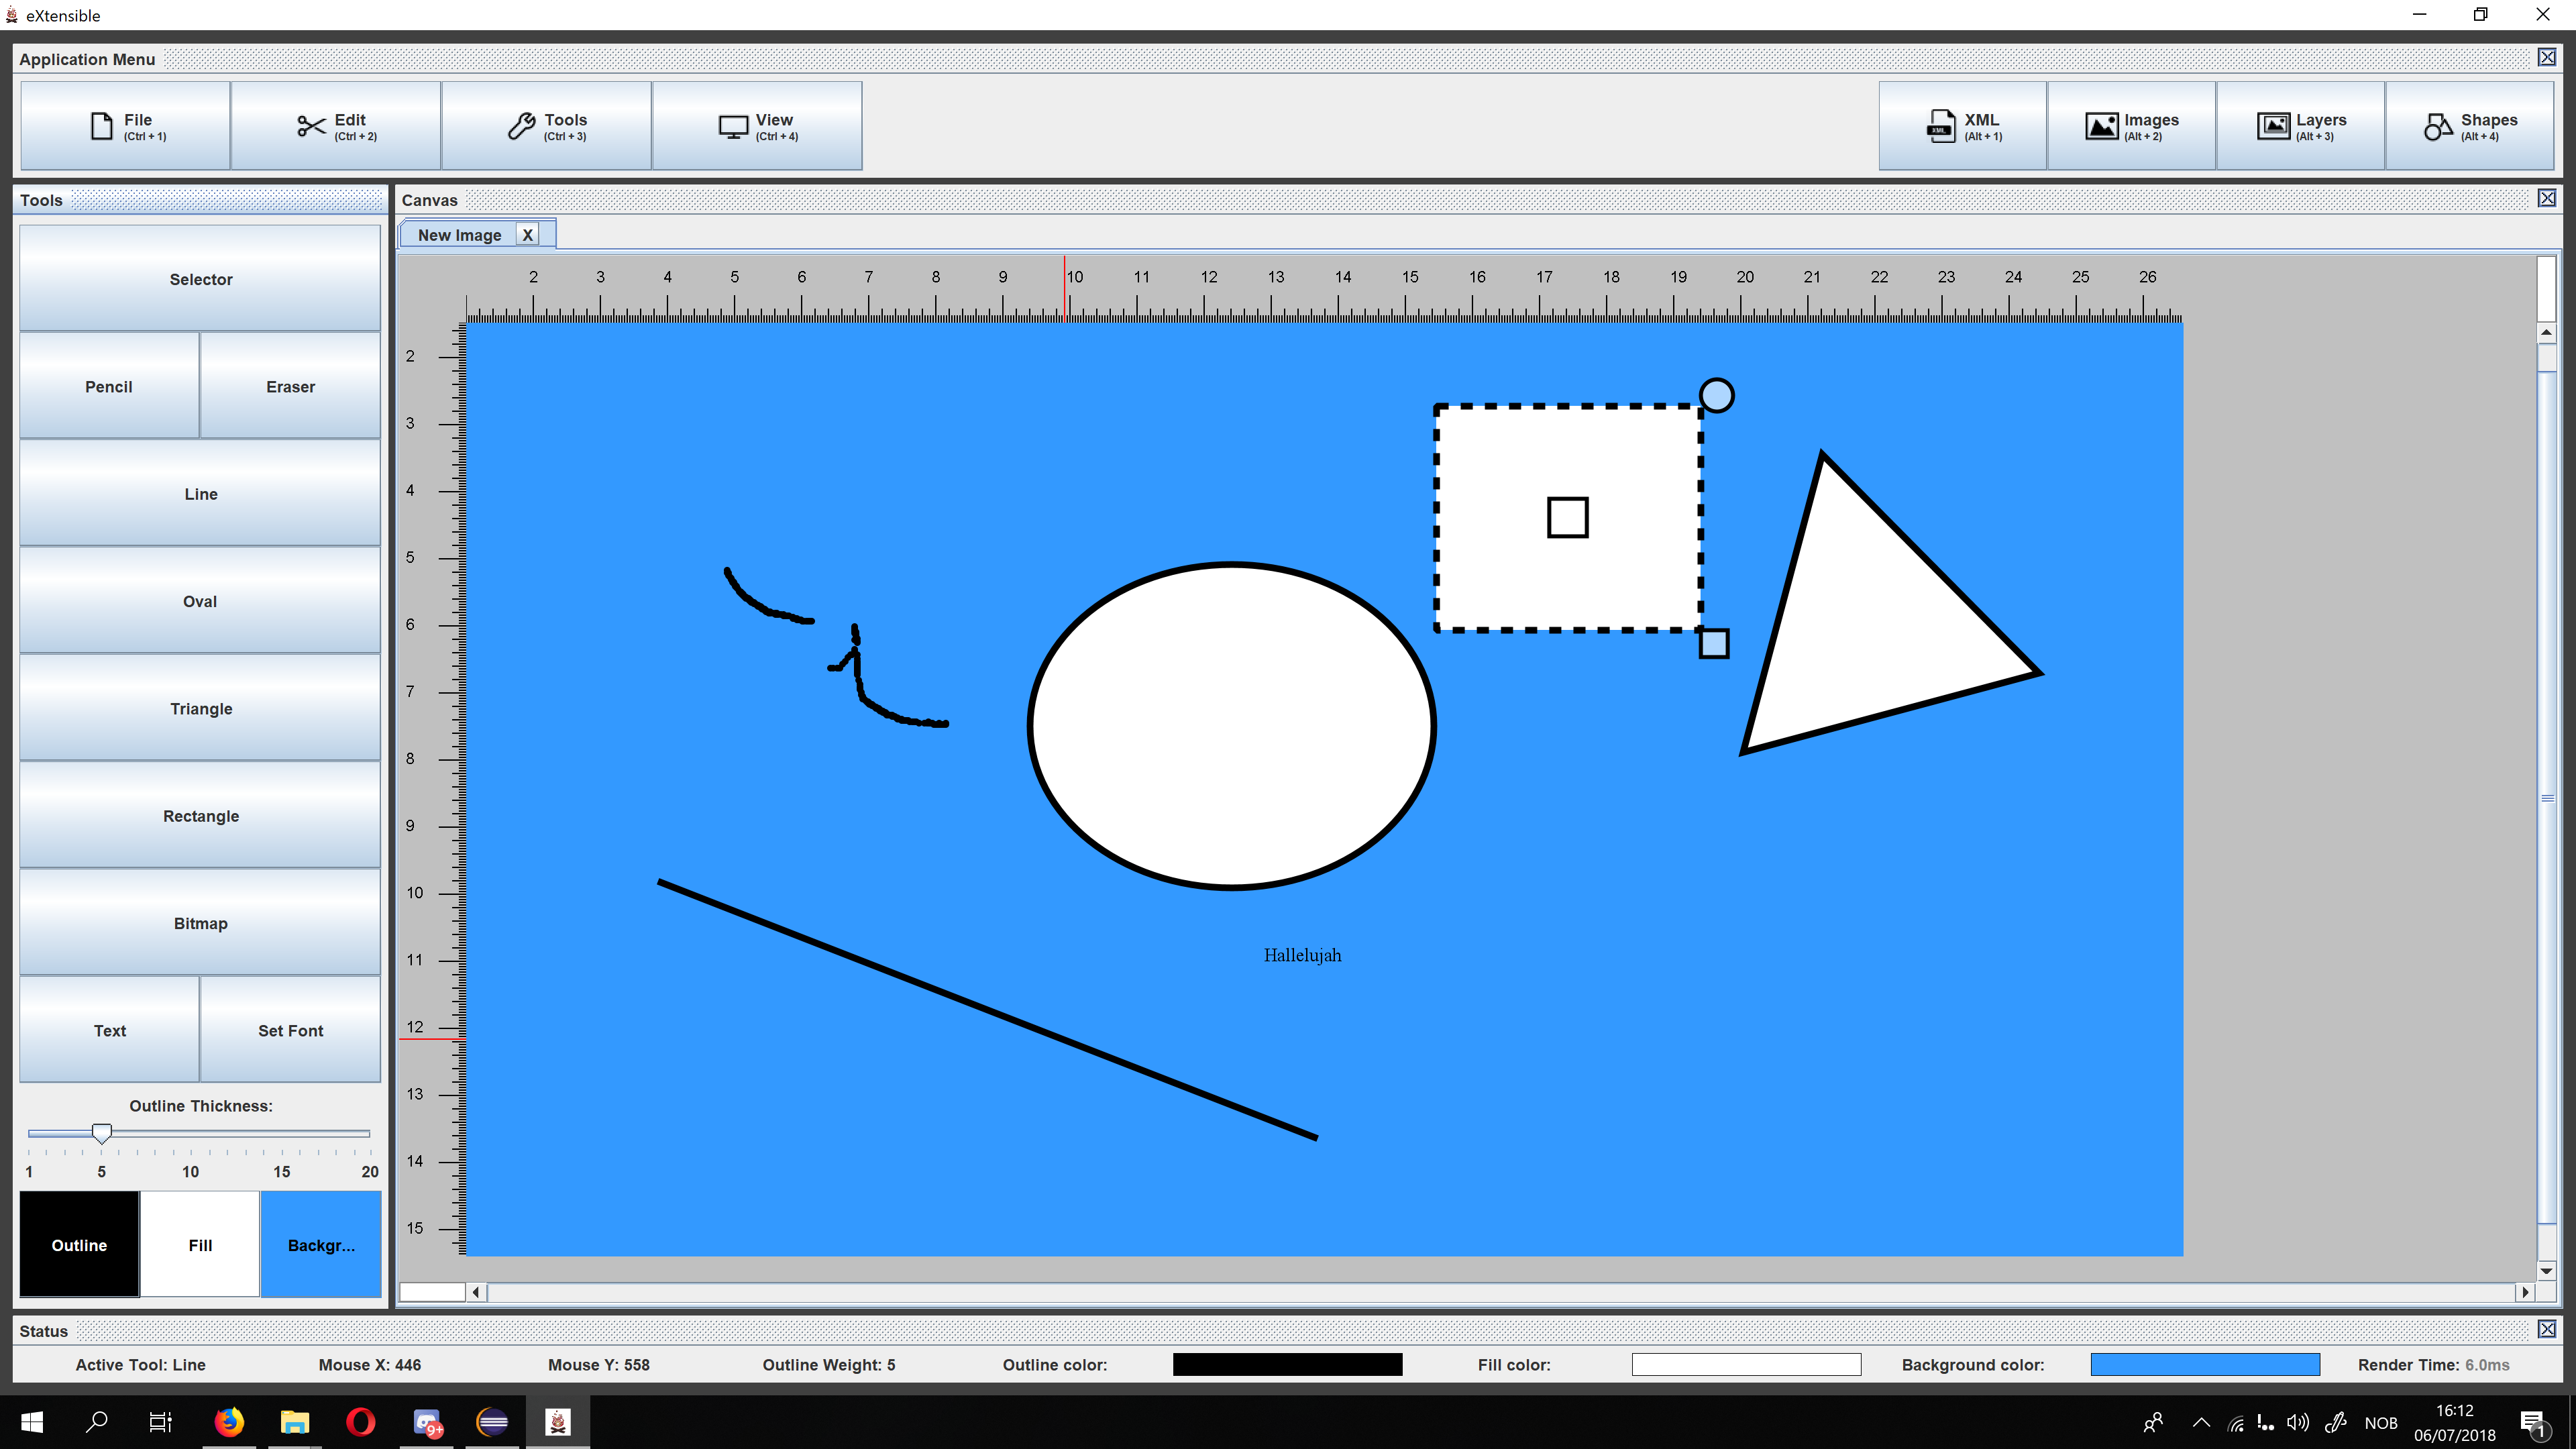Click the Set Font button
The image size is (2576, 1449).
click(x=290, y=1030)
